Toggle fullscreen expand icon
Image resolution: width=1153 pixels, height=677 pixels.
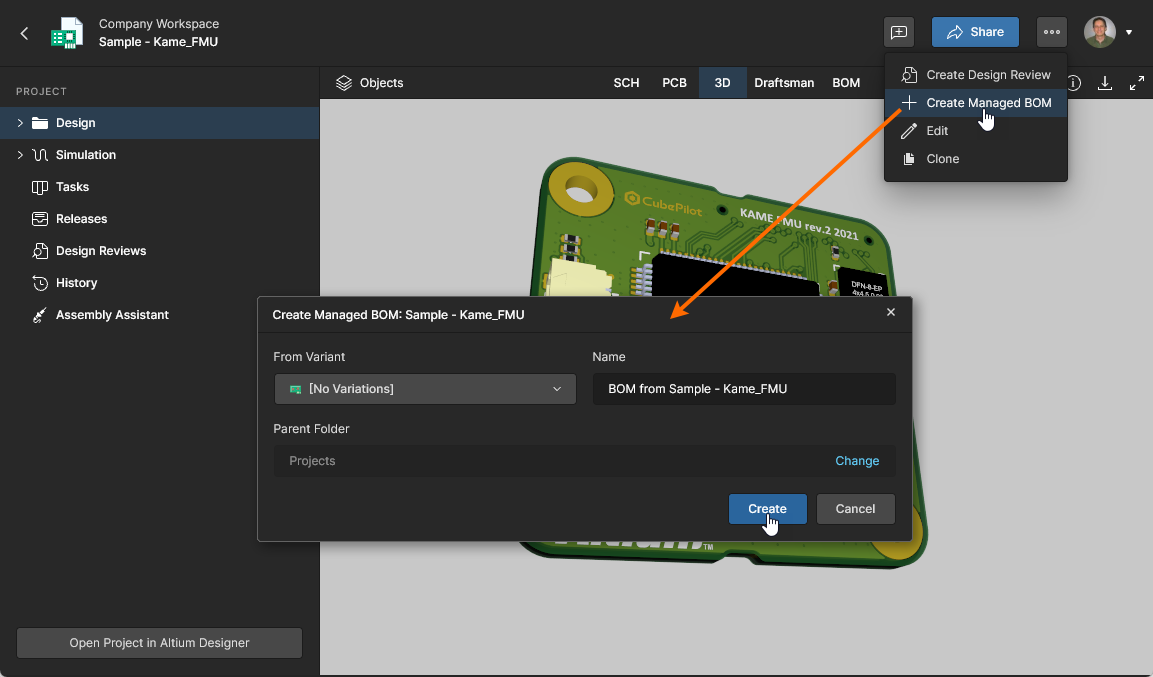coord(1137,83)
